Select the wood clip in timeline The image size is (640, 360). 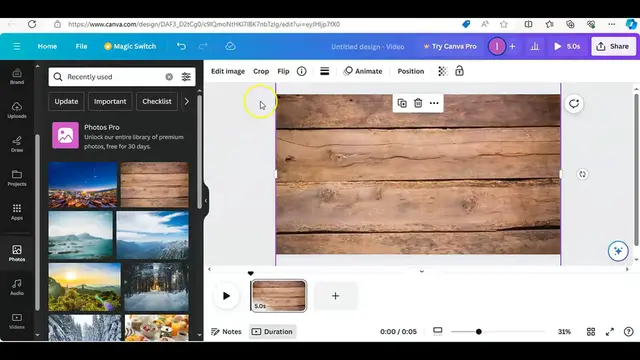279,296
